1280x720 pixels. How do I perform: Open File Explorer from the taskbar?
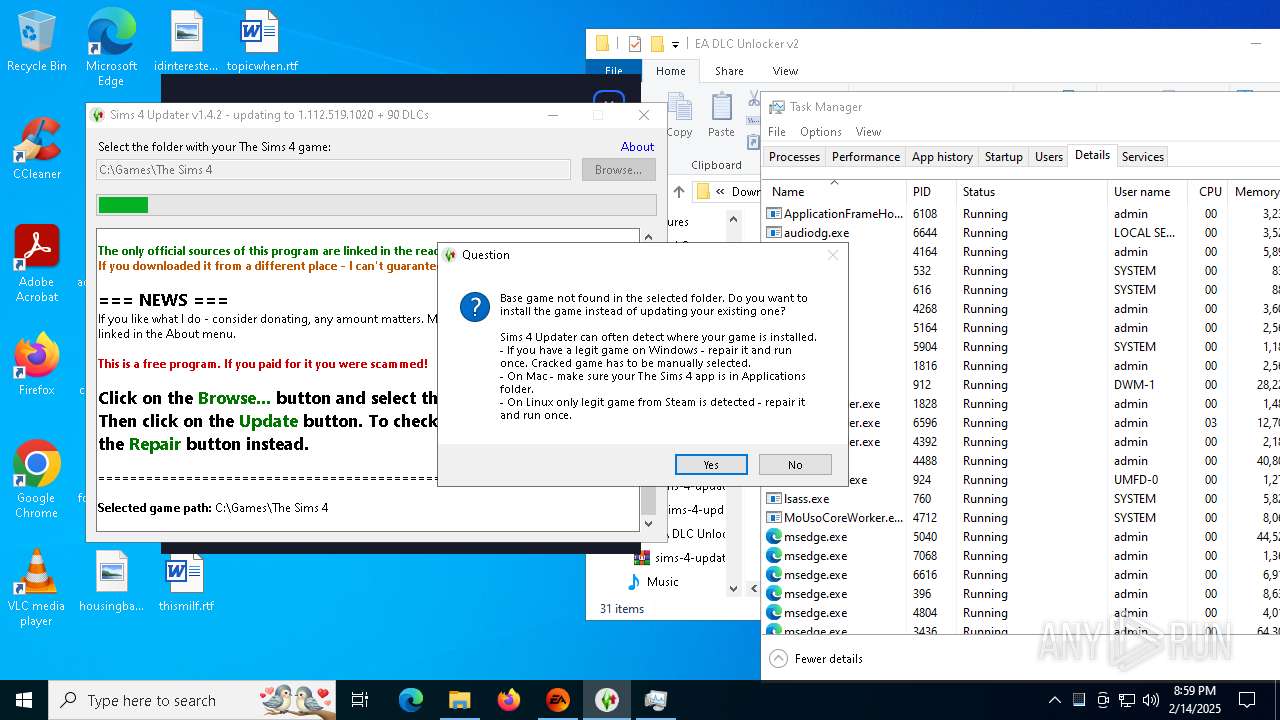[x=459, y=700]
